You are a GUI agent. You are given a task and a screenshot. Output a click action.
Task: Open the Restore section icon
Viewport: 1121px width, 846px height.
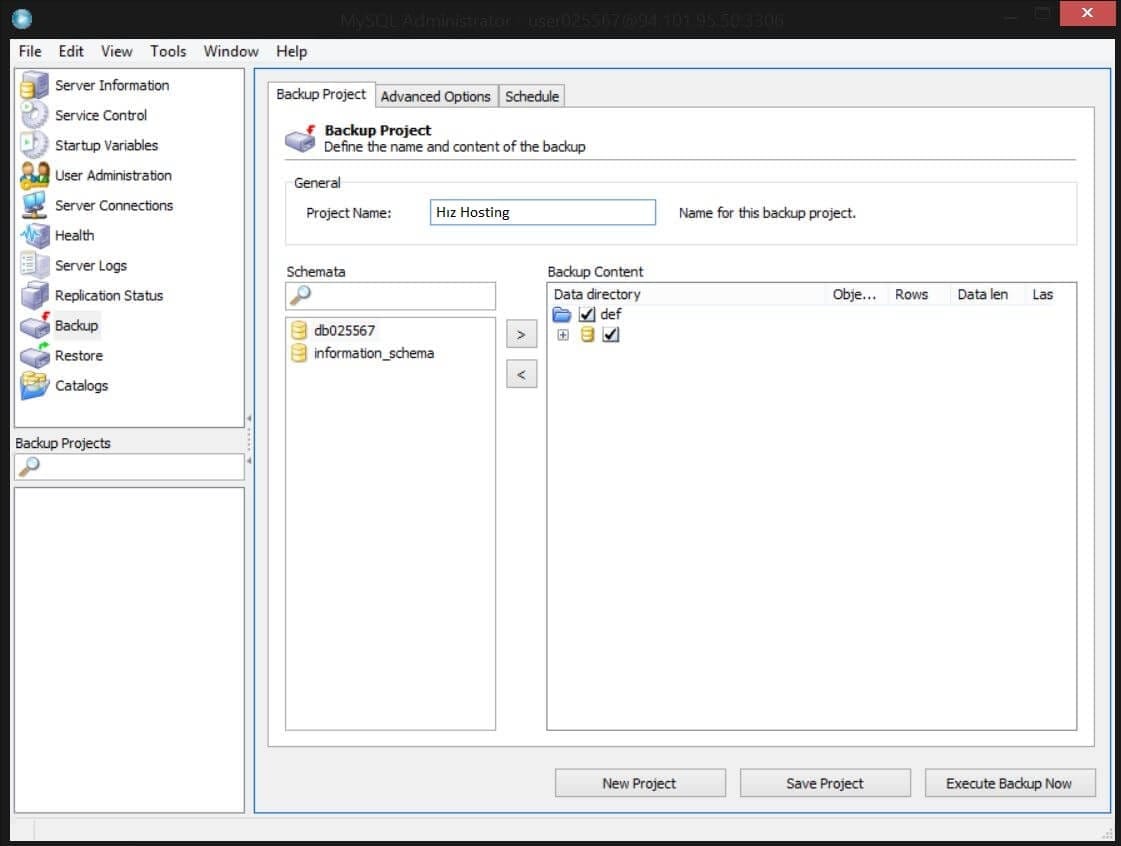[x=34, y=355]
